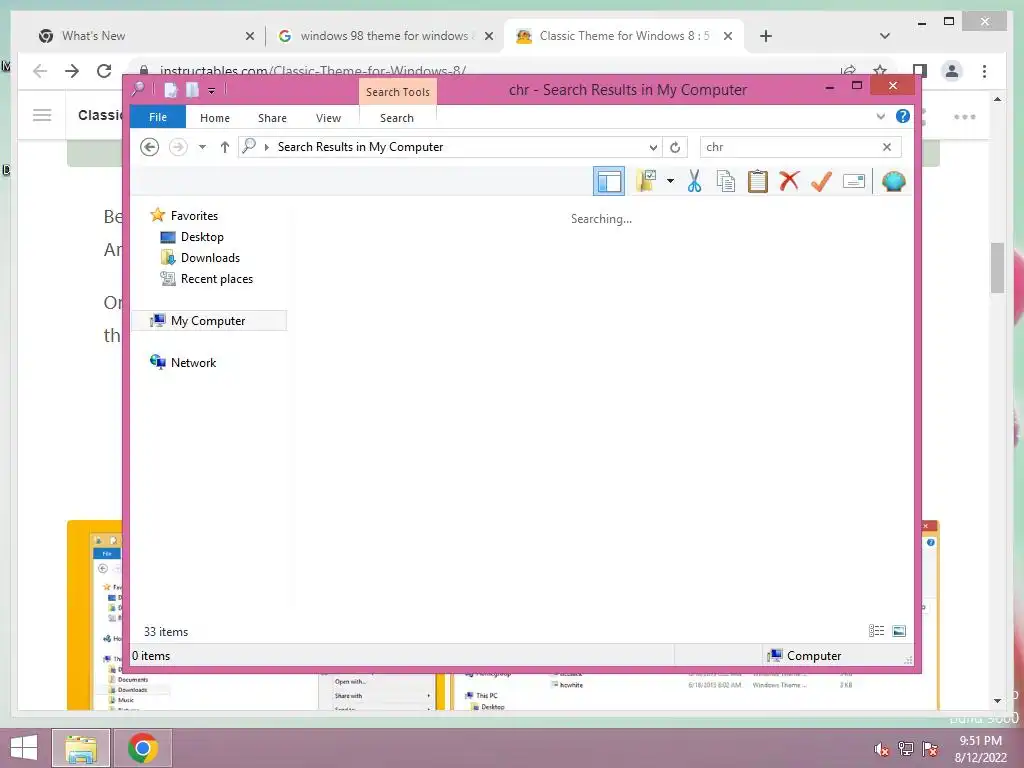1024x768 pixels.
Task: Switch to details view icon
Action: [876, 631]
